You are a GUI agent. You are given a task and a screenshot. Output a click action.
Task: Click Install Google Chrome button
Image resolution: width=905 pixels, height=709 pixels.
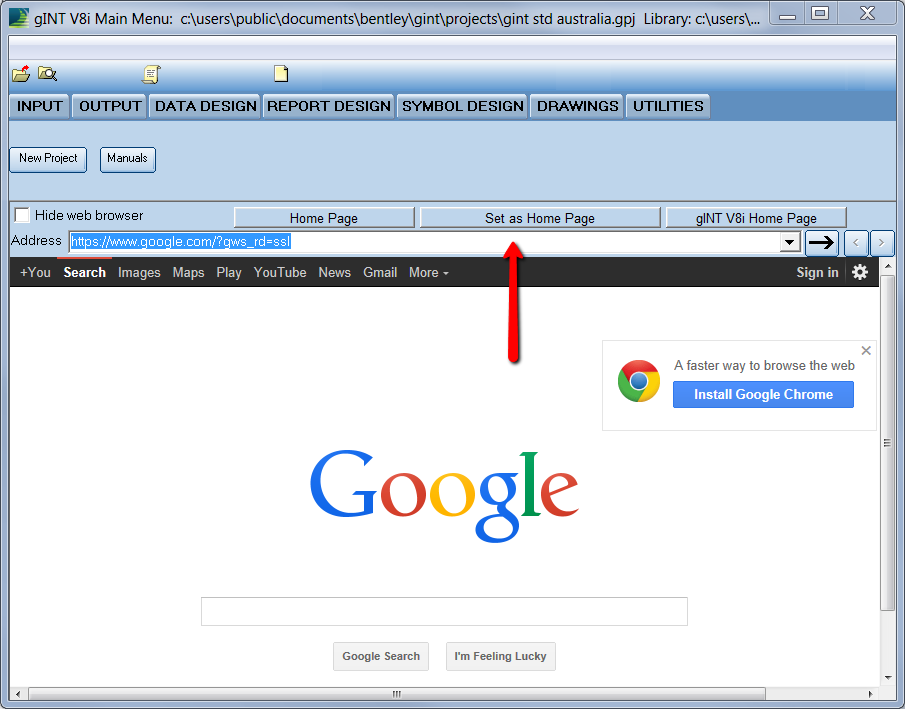point(763,394)
